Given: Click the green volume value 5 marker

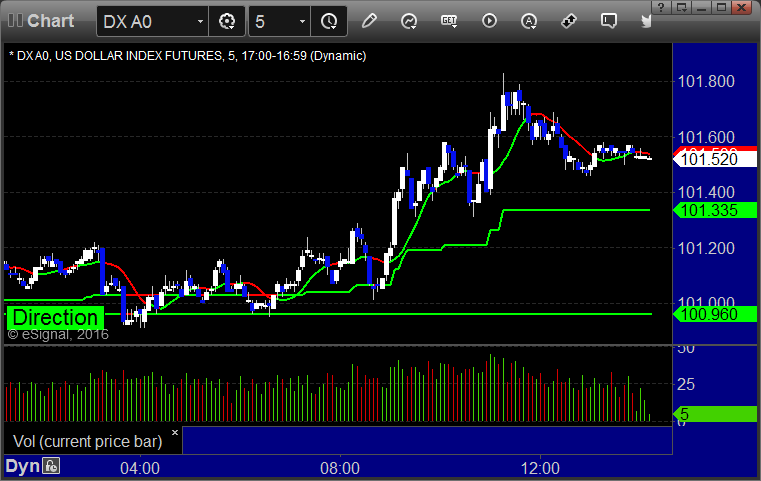Looking at the screenshot, I should pyautogui.click(x=715, y=414).
